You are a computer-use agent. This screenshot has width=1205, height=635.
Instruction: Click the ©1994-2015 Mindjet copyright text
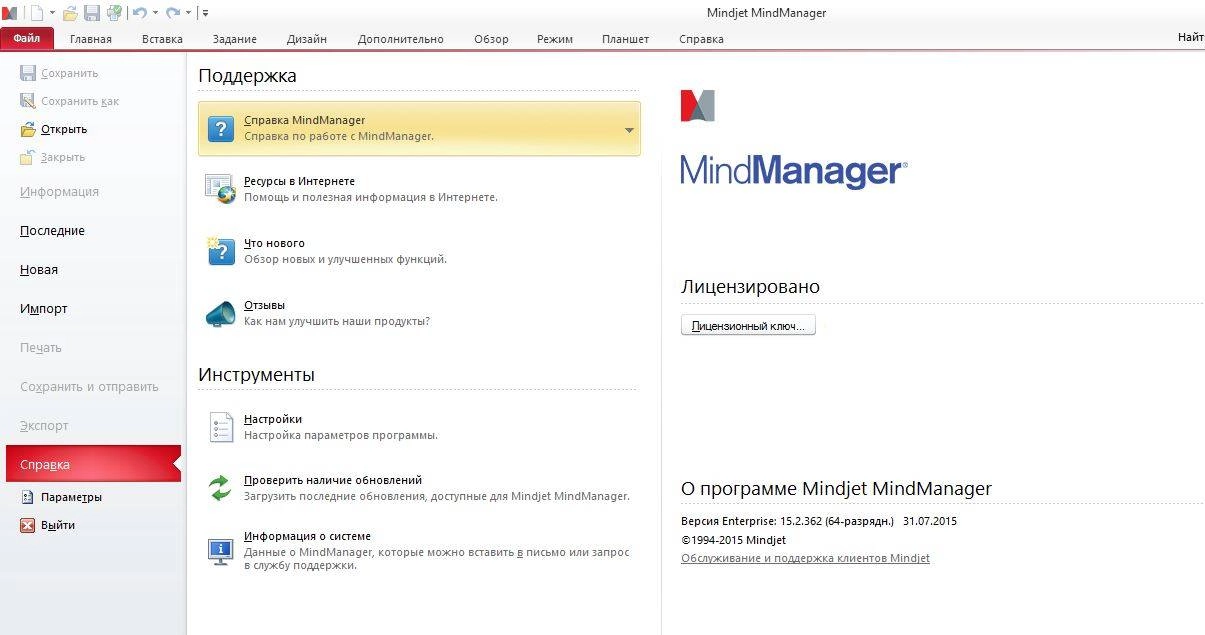pos(733,540)
